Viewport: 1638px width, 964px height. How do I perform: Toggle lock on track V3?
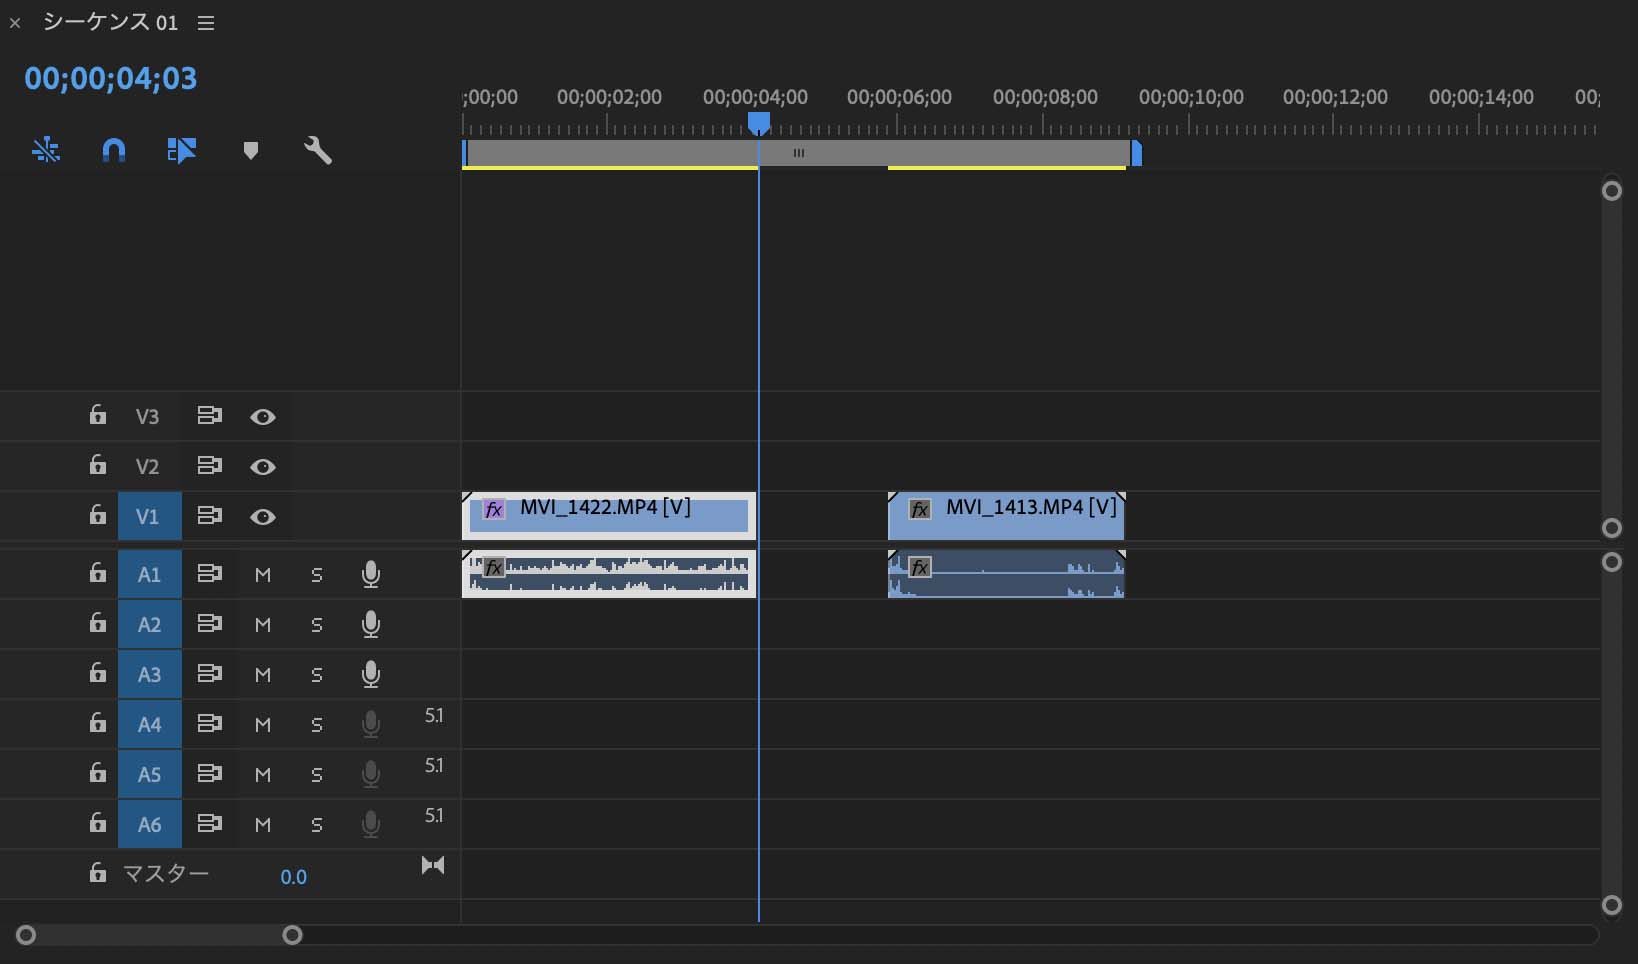tap(97, 415)
